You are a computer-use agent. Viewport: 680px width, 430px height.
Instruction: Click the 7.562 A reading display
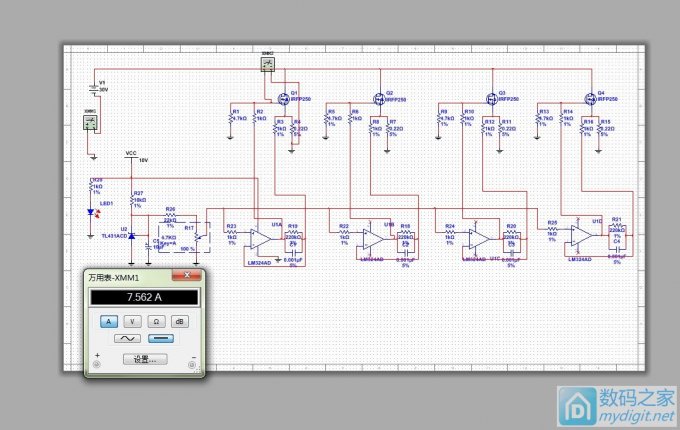pos(144,298)
